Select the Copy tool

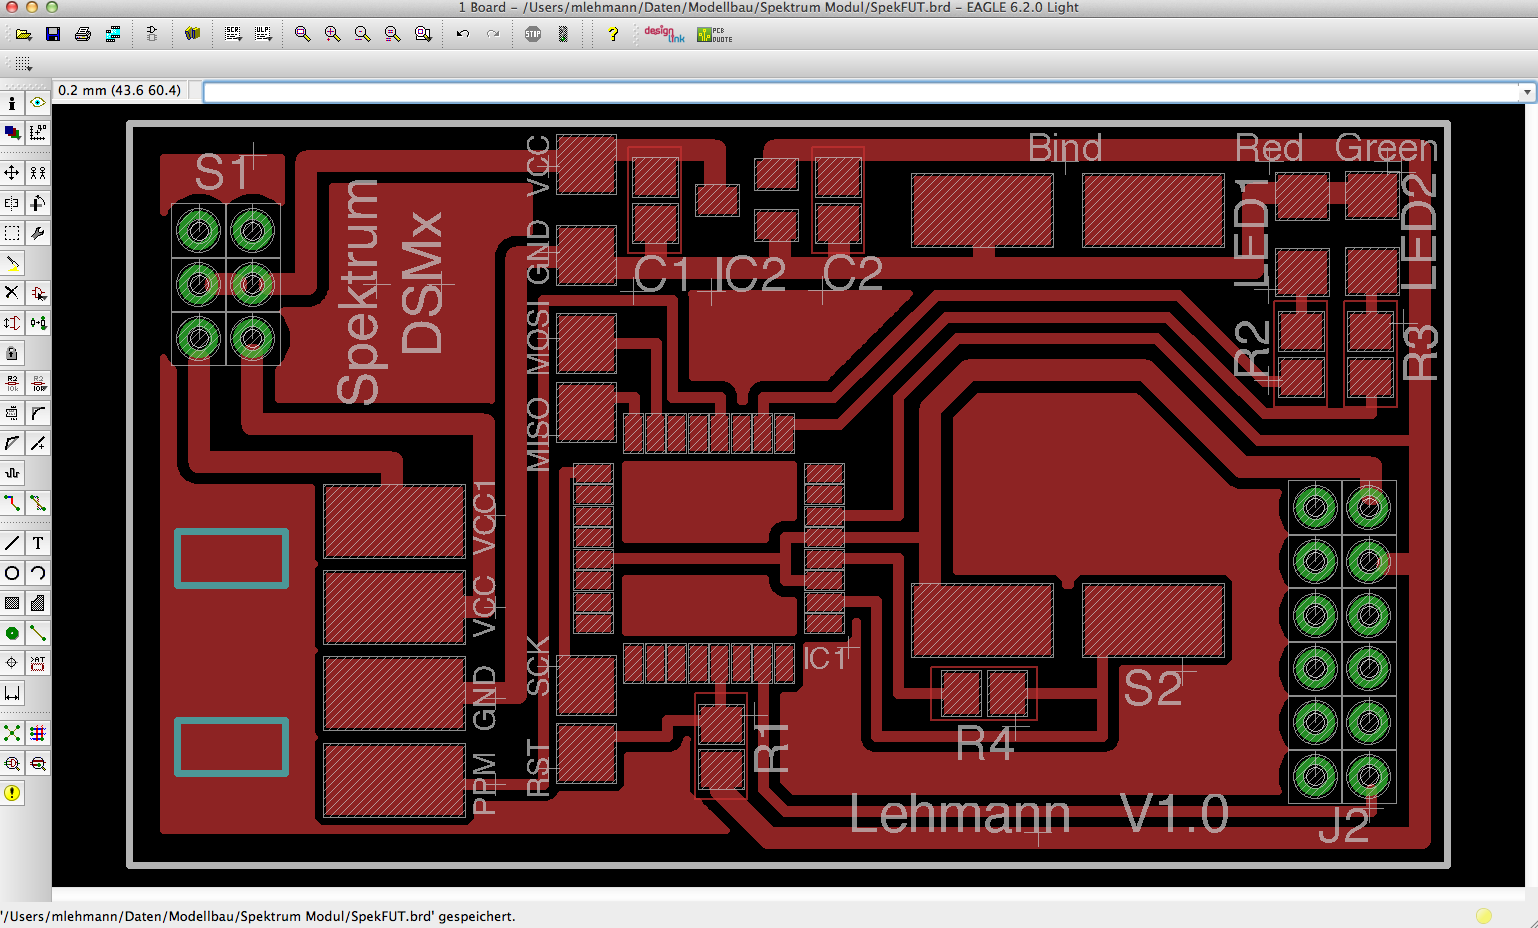[38, 173]
